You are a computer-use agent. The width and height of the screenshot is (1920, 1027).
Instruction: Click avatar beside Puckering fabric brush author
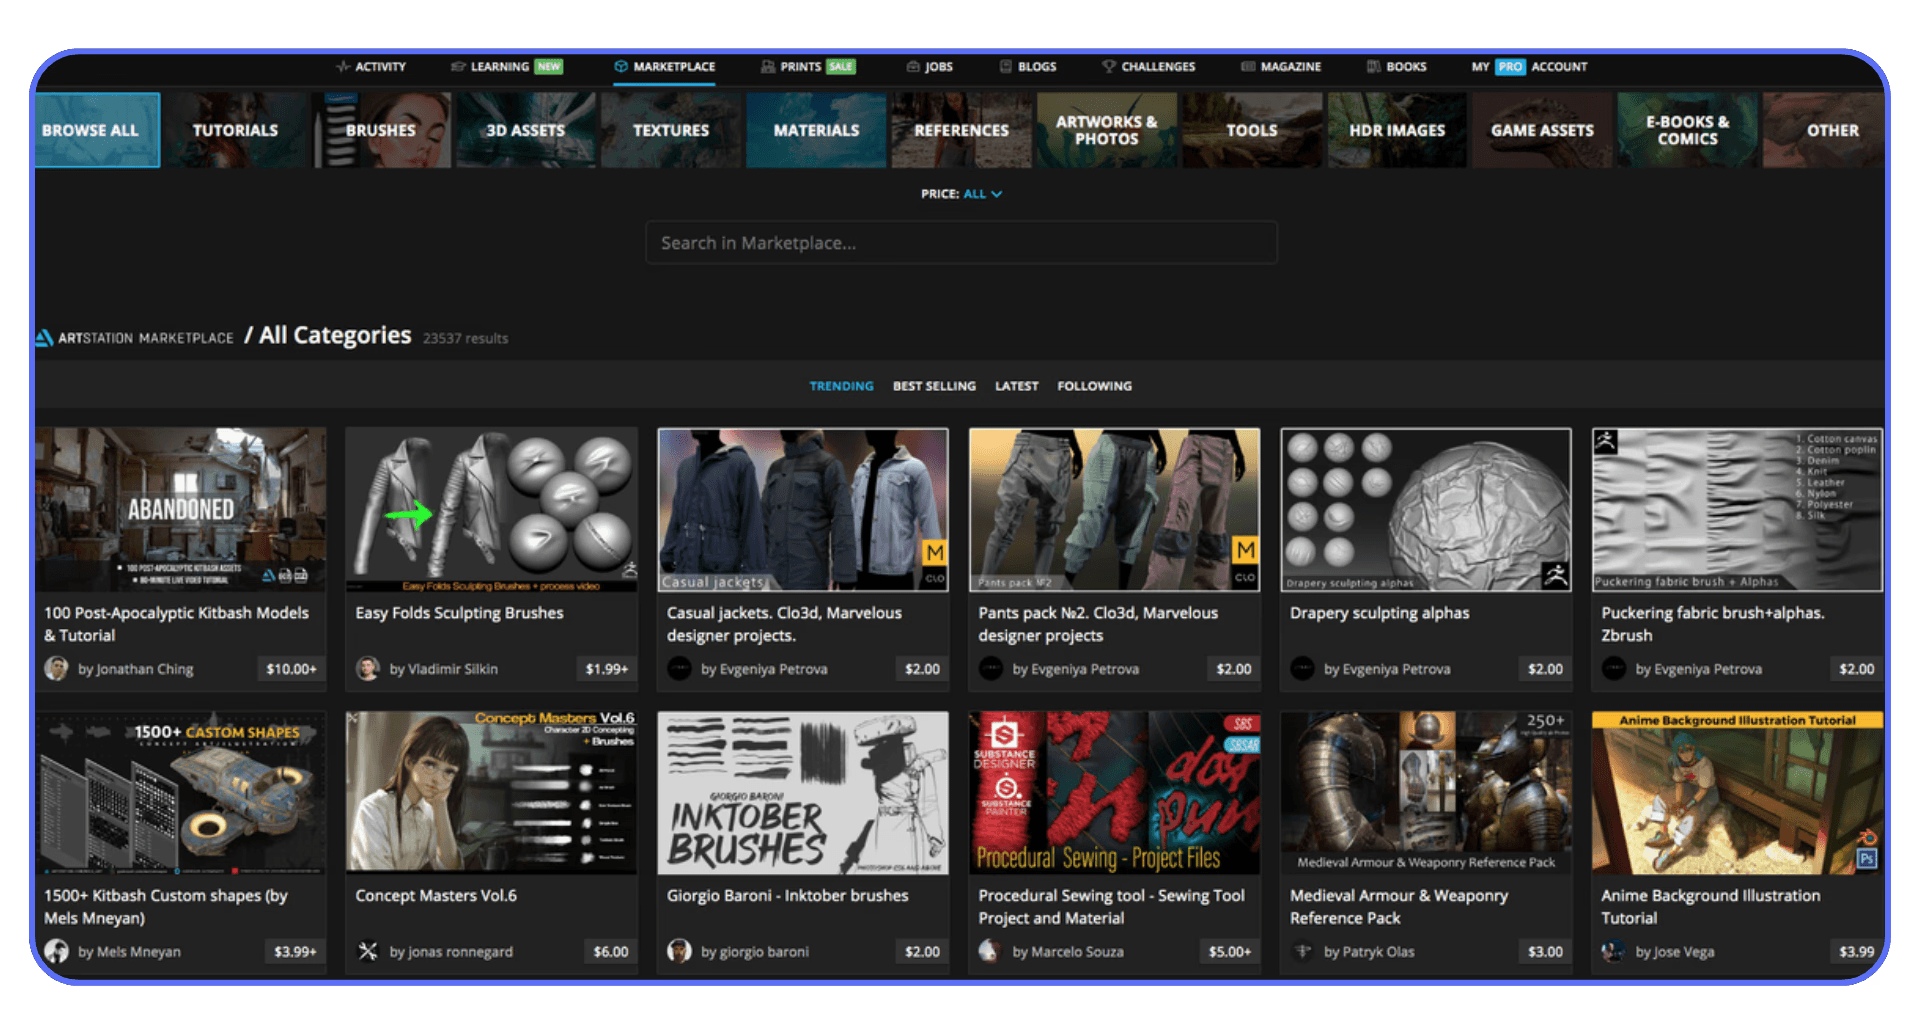(x=1613, y=668)
